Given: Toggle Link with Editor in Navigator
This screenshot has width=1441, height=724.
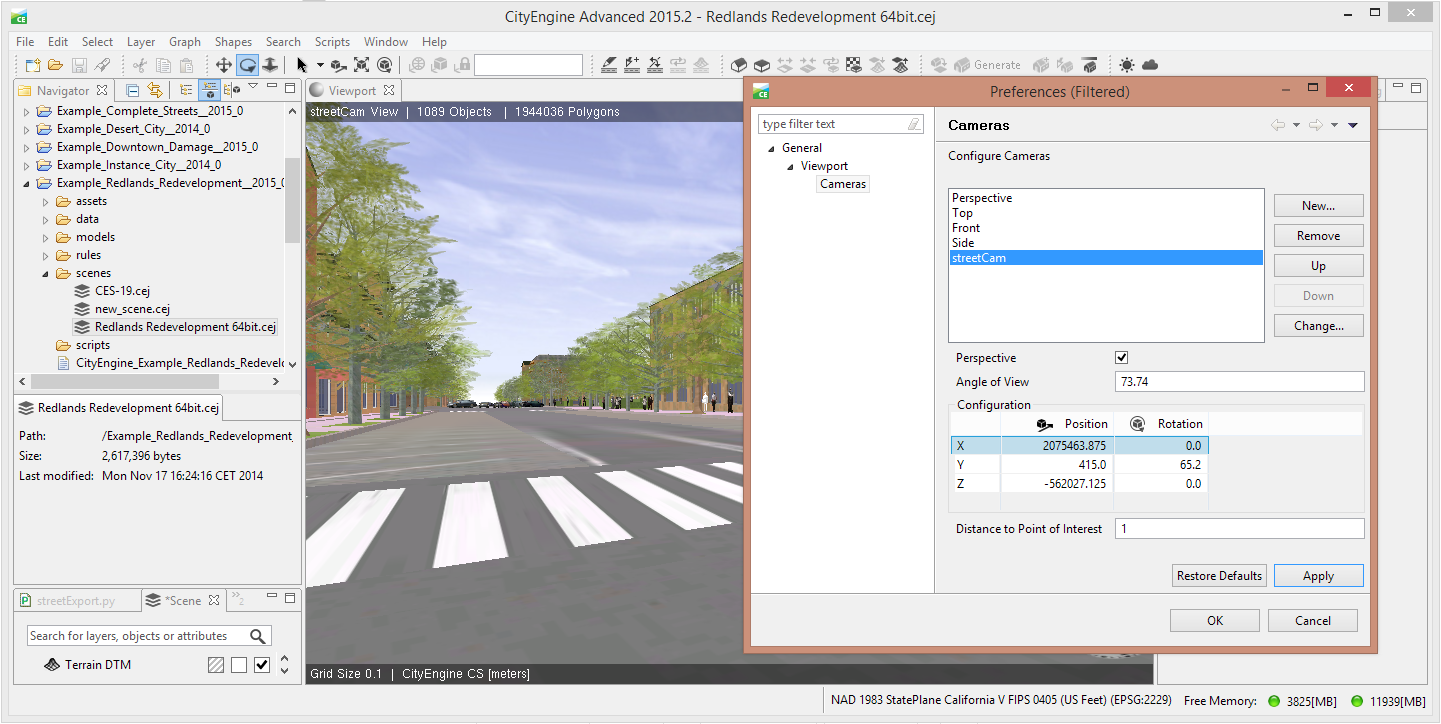Looking at the screenshot, I should (x=154, y=90).
